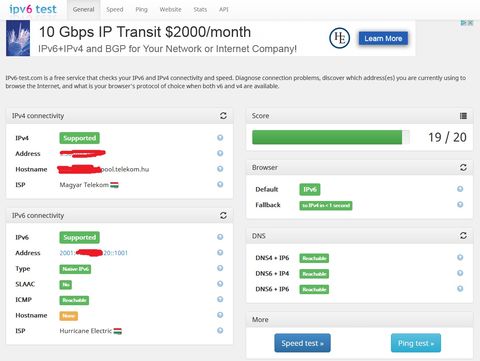The width and height of the screenshot is (480, 361).
Task: Click the ad thumbnail image
Action: 18,38
